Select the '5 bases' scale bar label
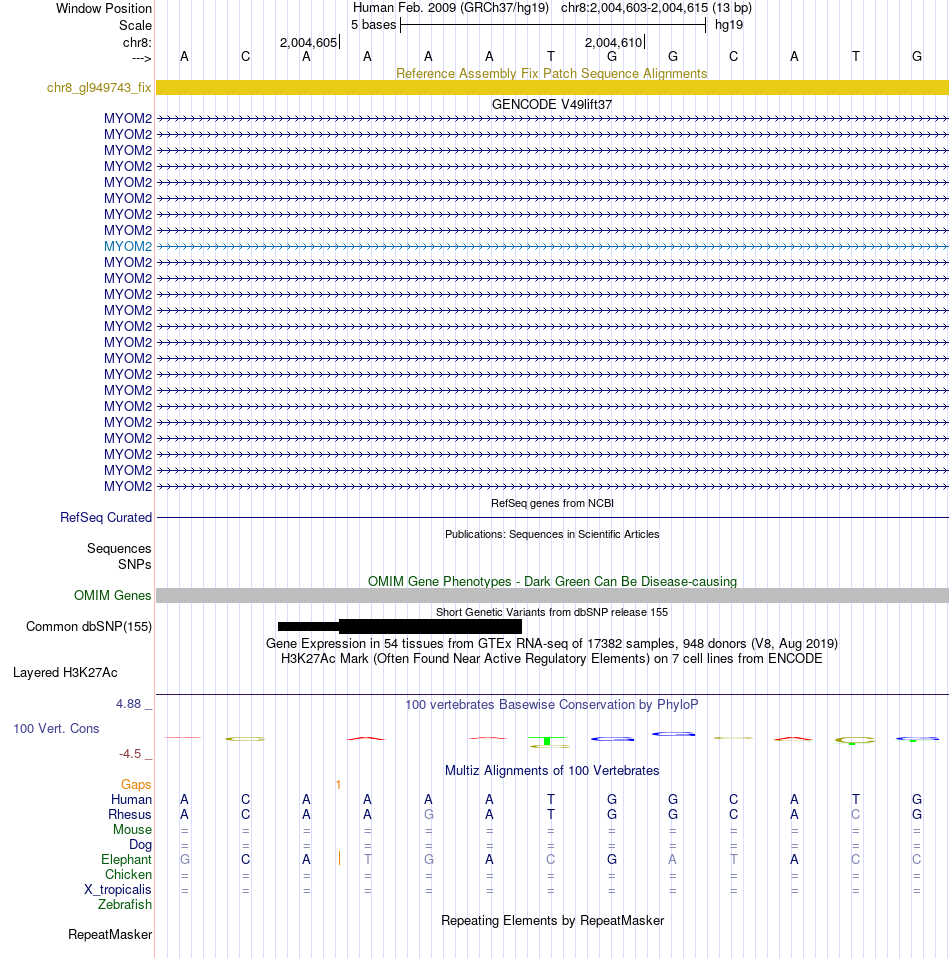This screenshot has height=958, width=950. (x=373, y=25)
